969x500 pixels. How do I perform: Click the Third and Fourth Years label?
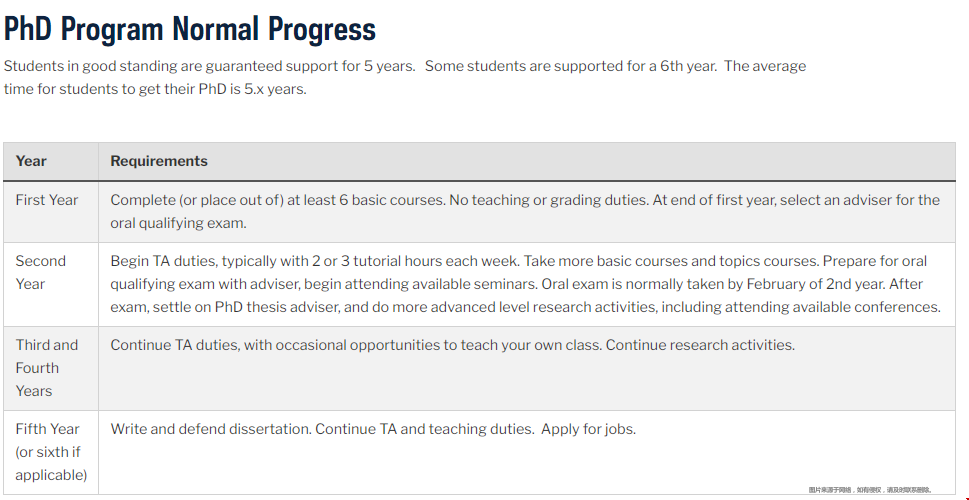pyautogui.click(x=47, y=368)
